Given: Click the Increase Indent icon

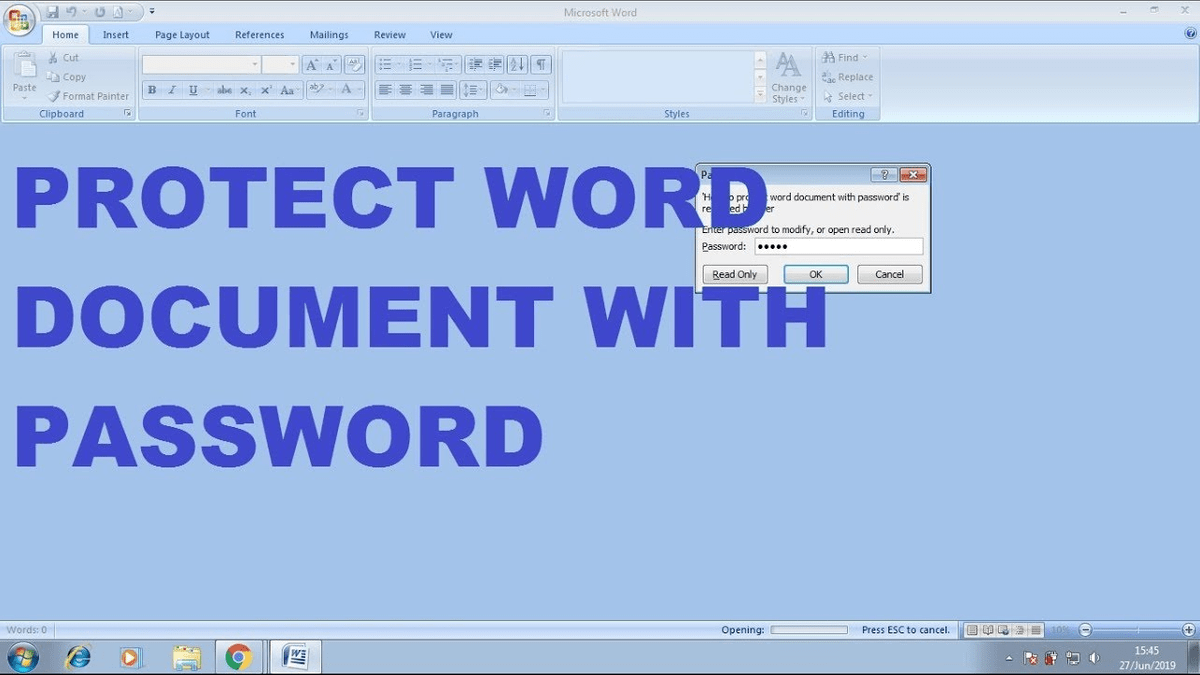Looking at the screenshot, I should tap(495, 64).
